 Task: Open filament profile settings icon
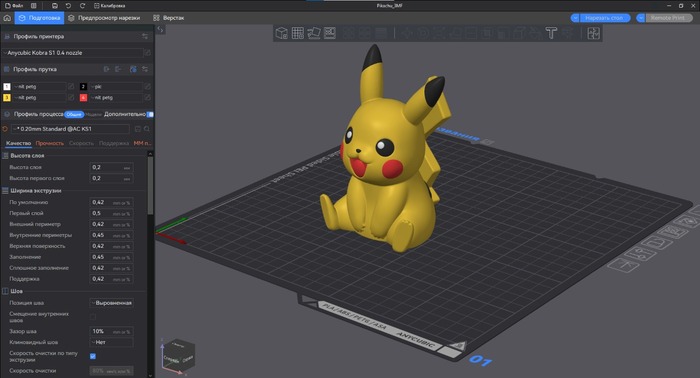pos(145,69)
